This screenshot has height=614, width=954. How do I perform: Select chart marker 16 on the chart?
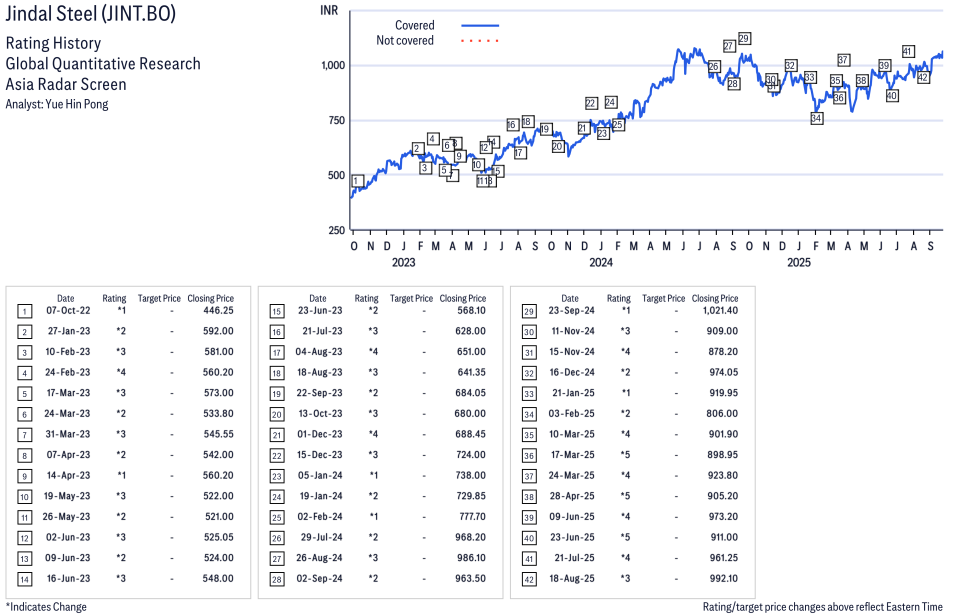pos(512,125)
